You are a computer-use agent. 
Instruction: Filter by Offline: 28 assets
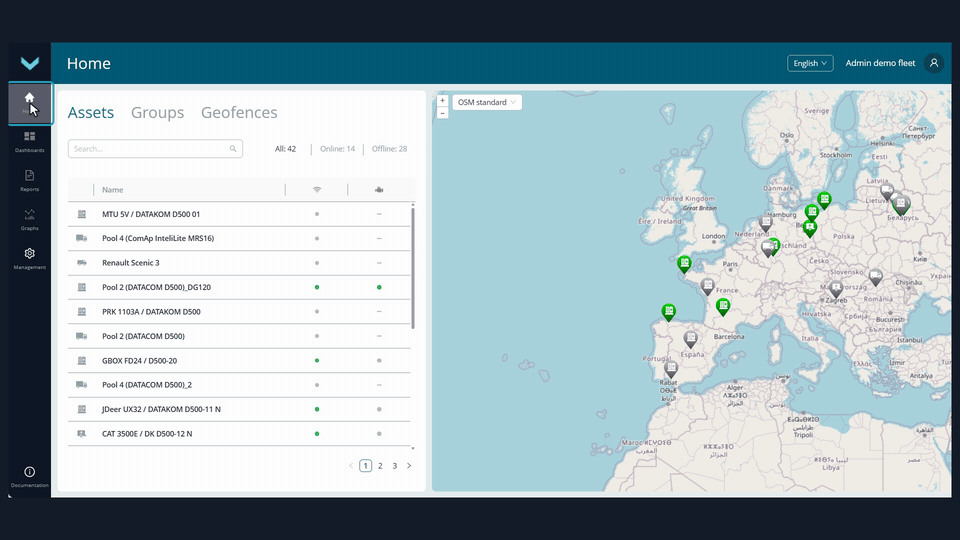[389, 149]
